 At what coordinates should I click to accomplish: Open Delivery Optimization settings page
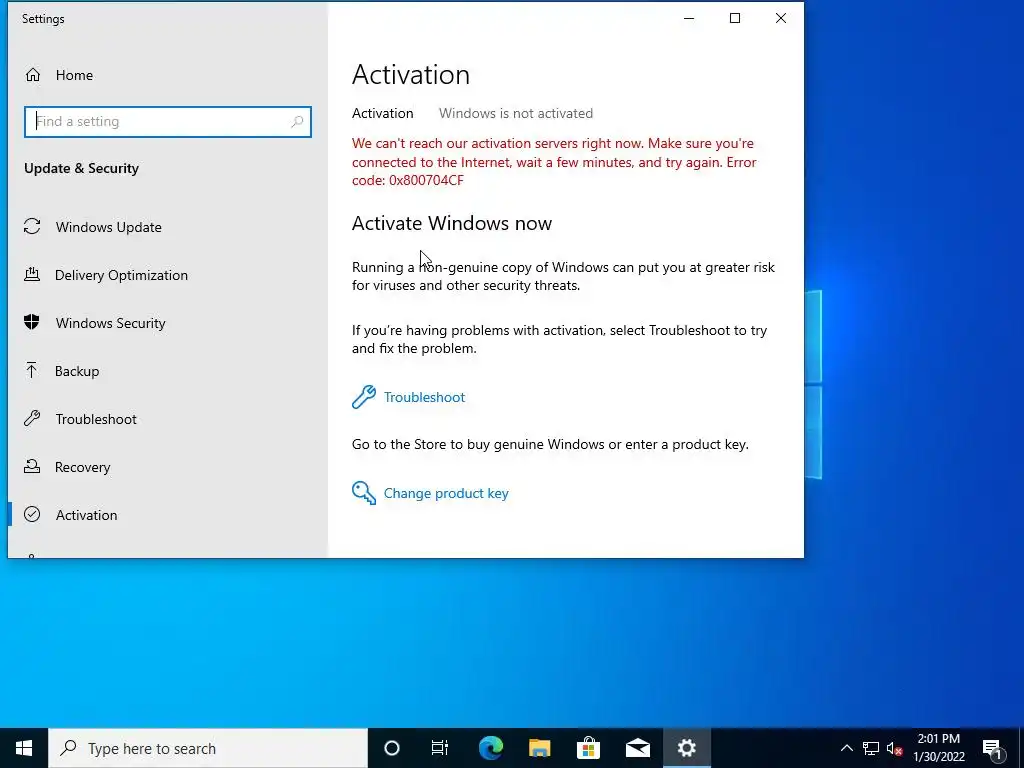[167, 275]
